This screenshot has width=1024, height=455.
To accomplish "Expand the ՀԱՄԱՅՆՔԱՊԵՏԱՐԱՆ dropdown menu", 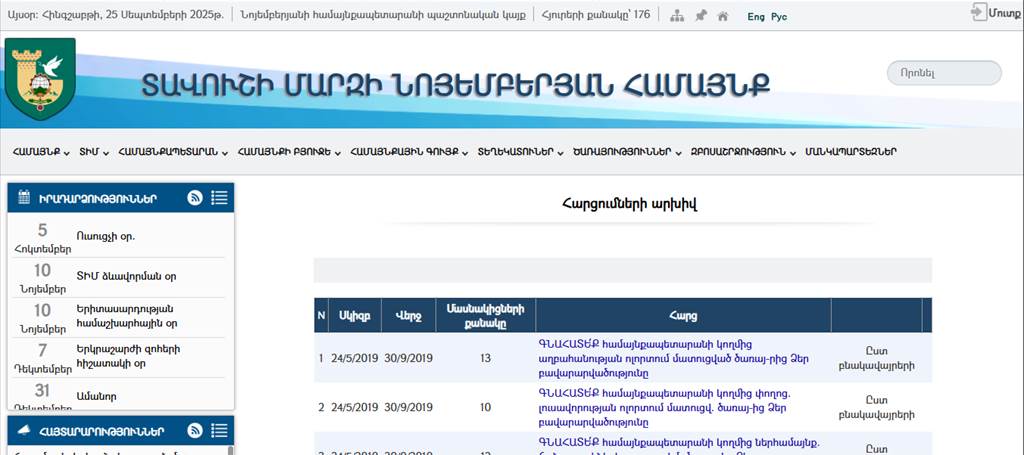I will 172,152.
